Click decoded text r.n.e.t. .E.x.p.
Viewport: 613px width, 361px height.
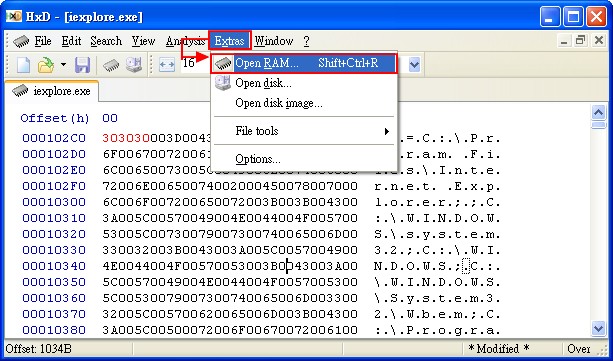coord(437,187)
